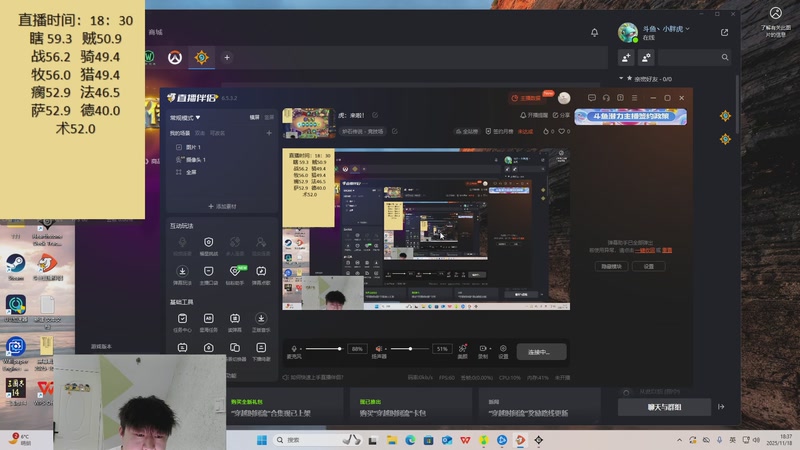Mute speaker via 扬声器 icon

(x=379, y=348)
